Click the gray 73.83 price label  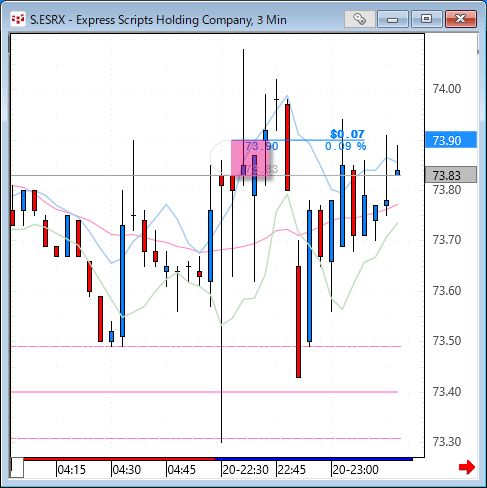(x=451, y=175)
